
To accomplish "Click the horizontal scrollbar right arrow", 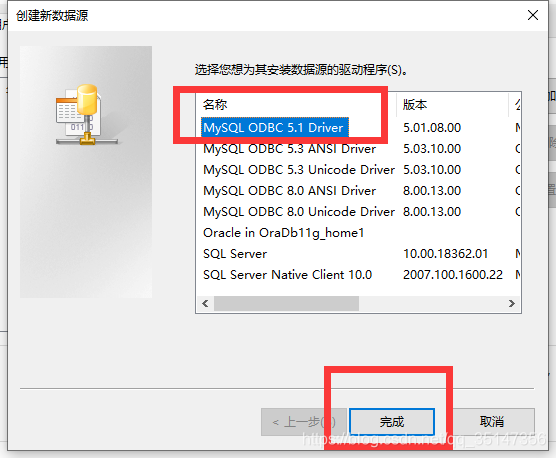I will (512, 303).
